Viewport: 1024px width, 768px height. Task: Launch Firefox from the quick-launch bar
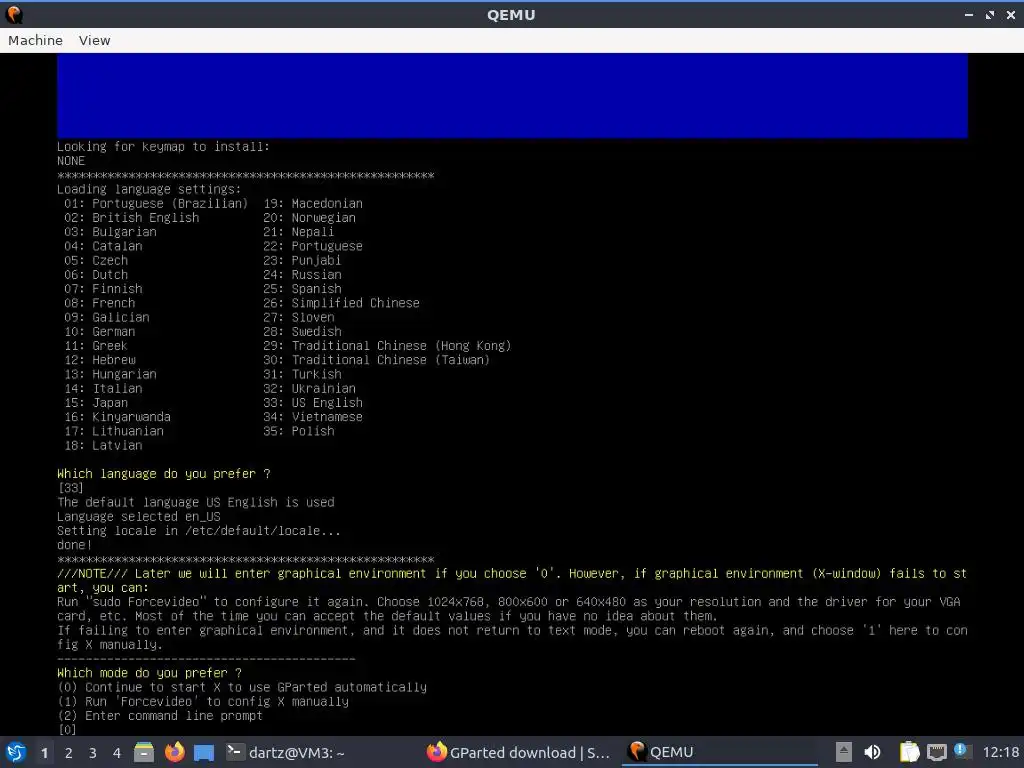pyautogui.click(x=174, y=752)
